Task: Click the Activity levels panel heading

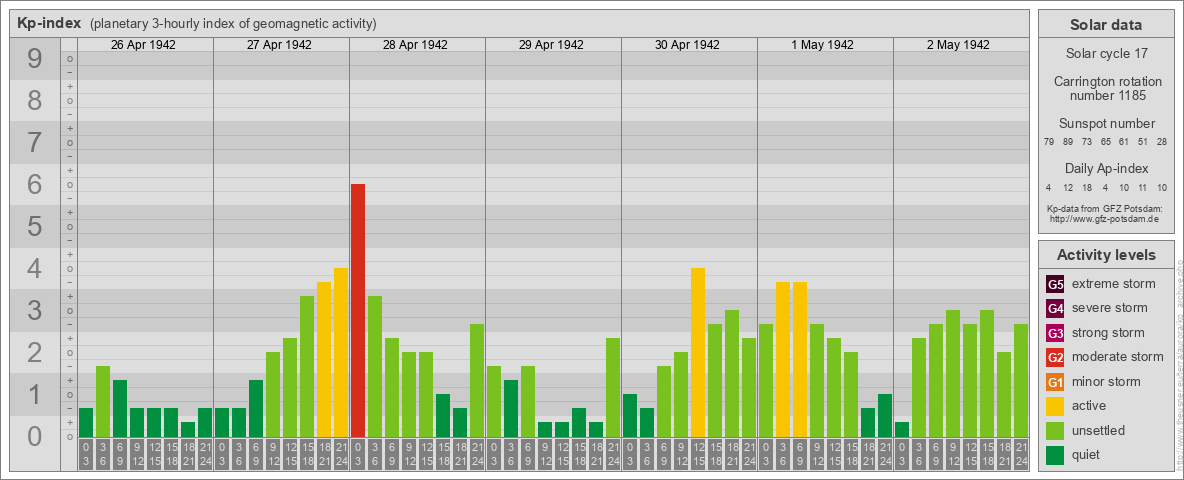Action: pyautogui.click(x=1106, y=255)
